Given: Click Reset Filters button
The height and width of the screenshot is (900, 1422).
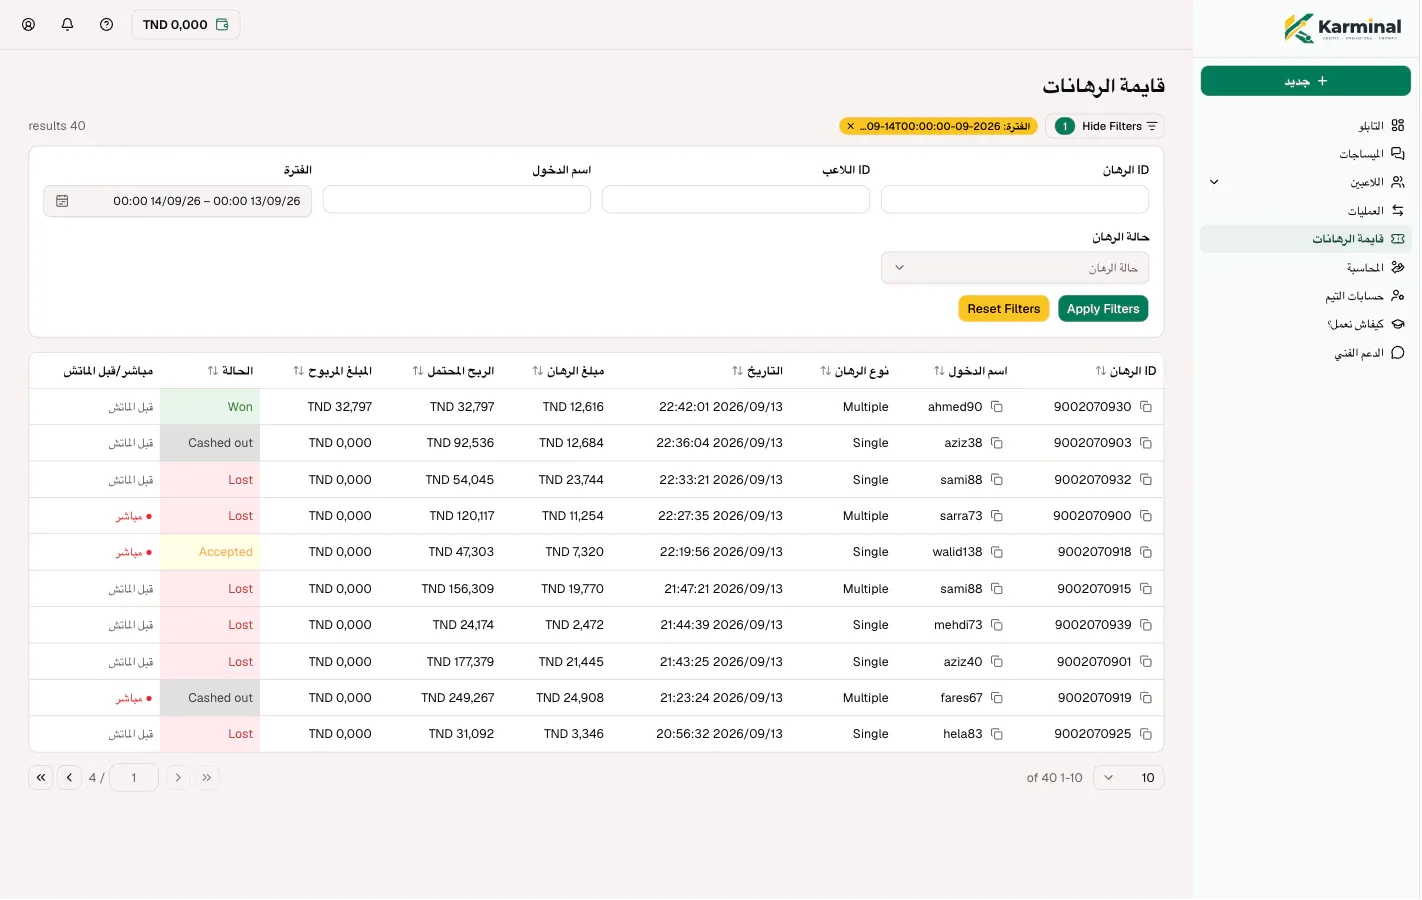Looking at the screenshot, I should point(1003,309).
